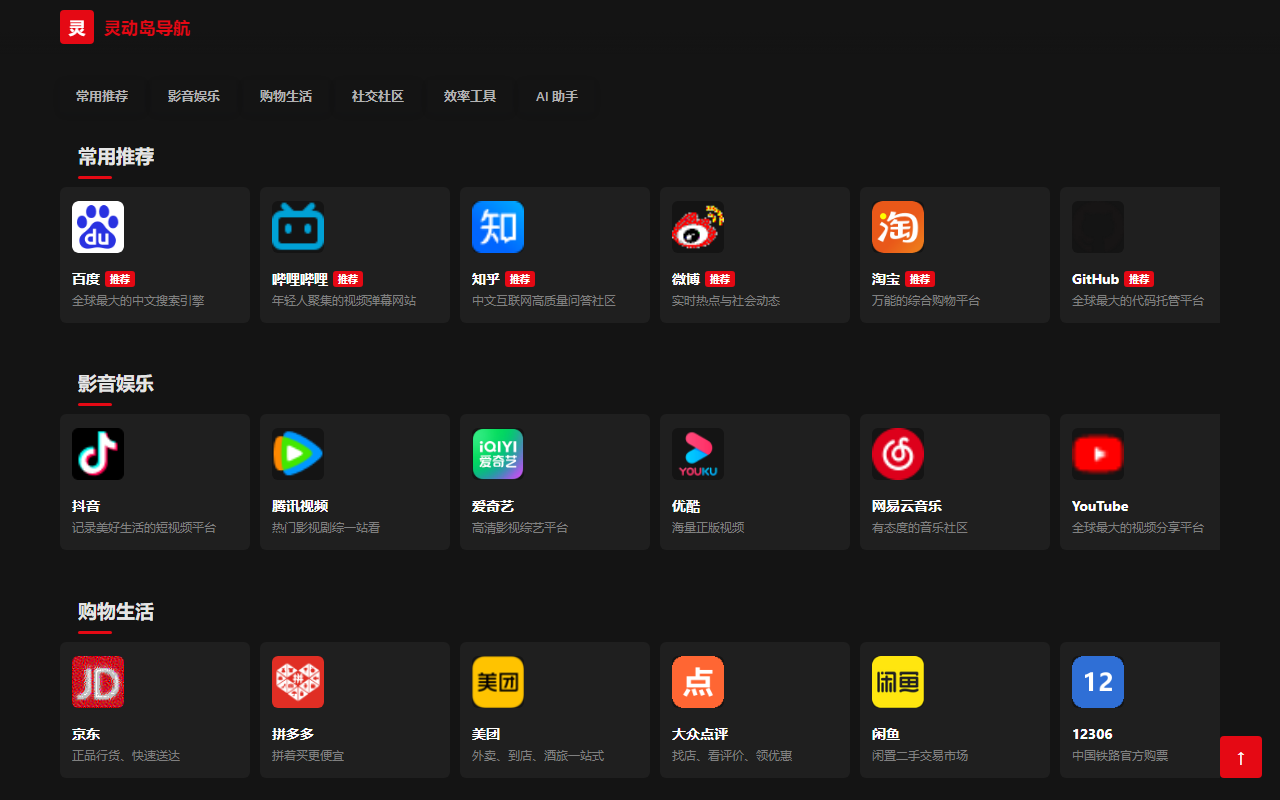Click the YouTube play icon
The width and height of the screenshot is (1280, 800).
(1098, 454)
